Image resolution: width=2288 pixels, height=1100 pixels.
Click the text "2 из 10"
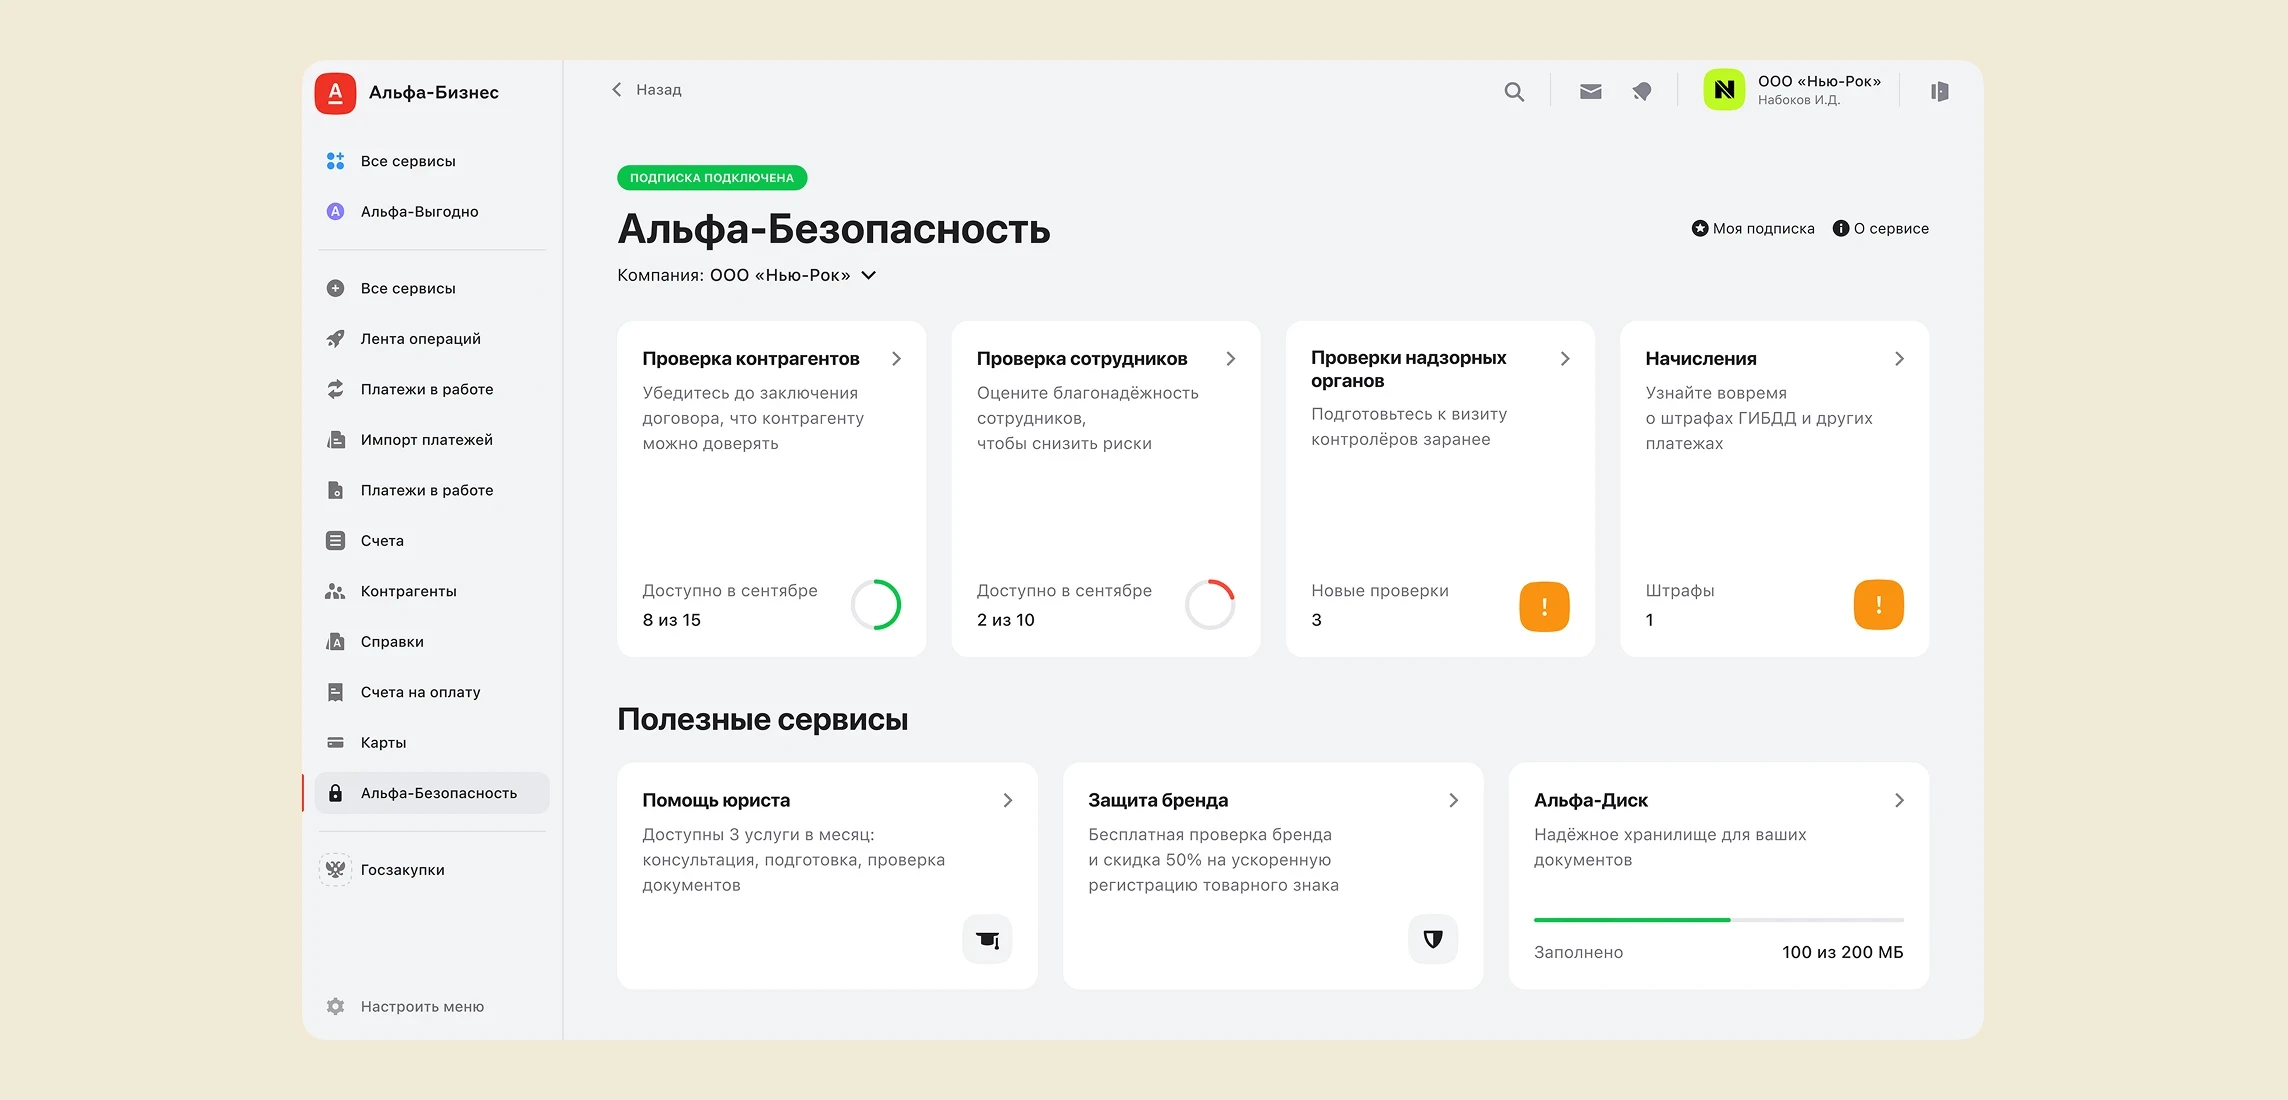click(1005, 620)
